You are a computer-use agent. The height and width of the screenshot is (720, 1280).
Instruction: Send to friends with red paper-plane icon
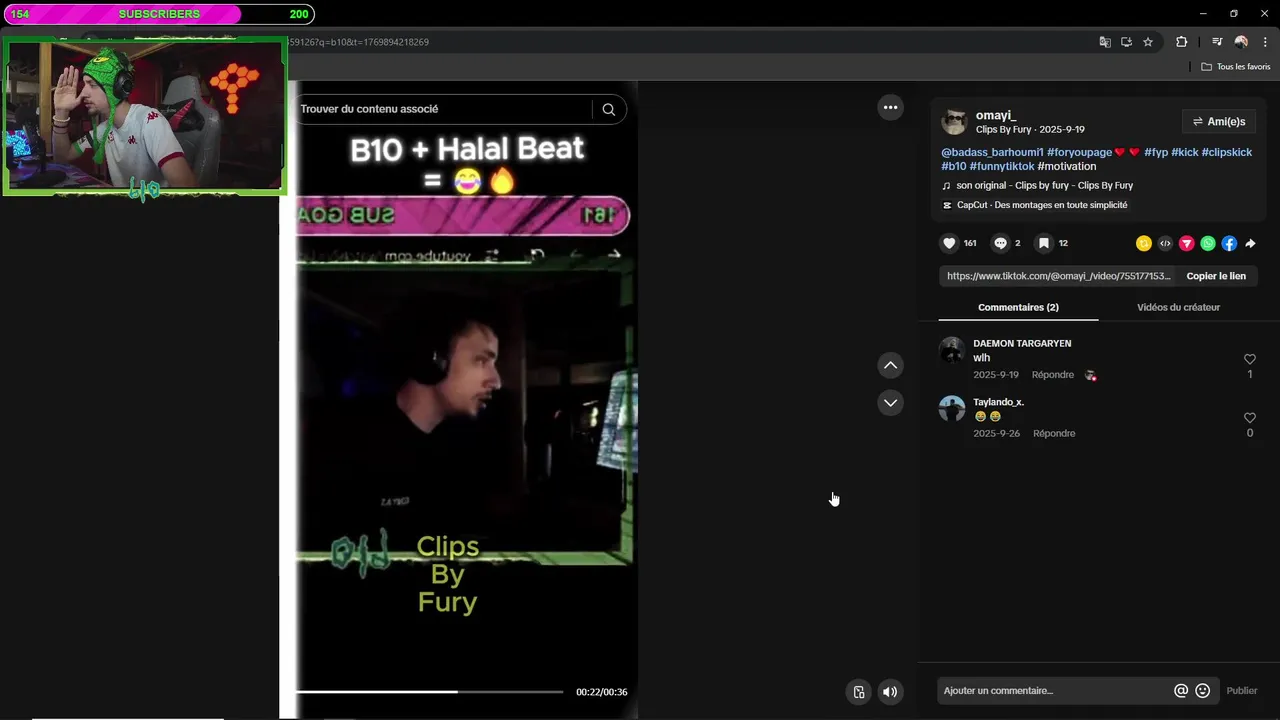tap(1187, 243)
